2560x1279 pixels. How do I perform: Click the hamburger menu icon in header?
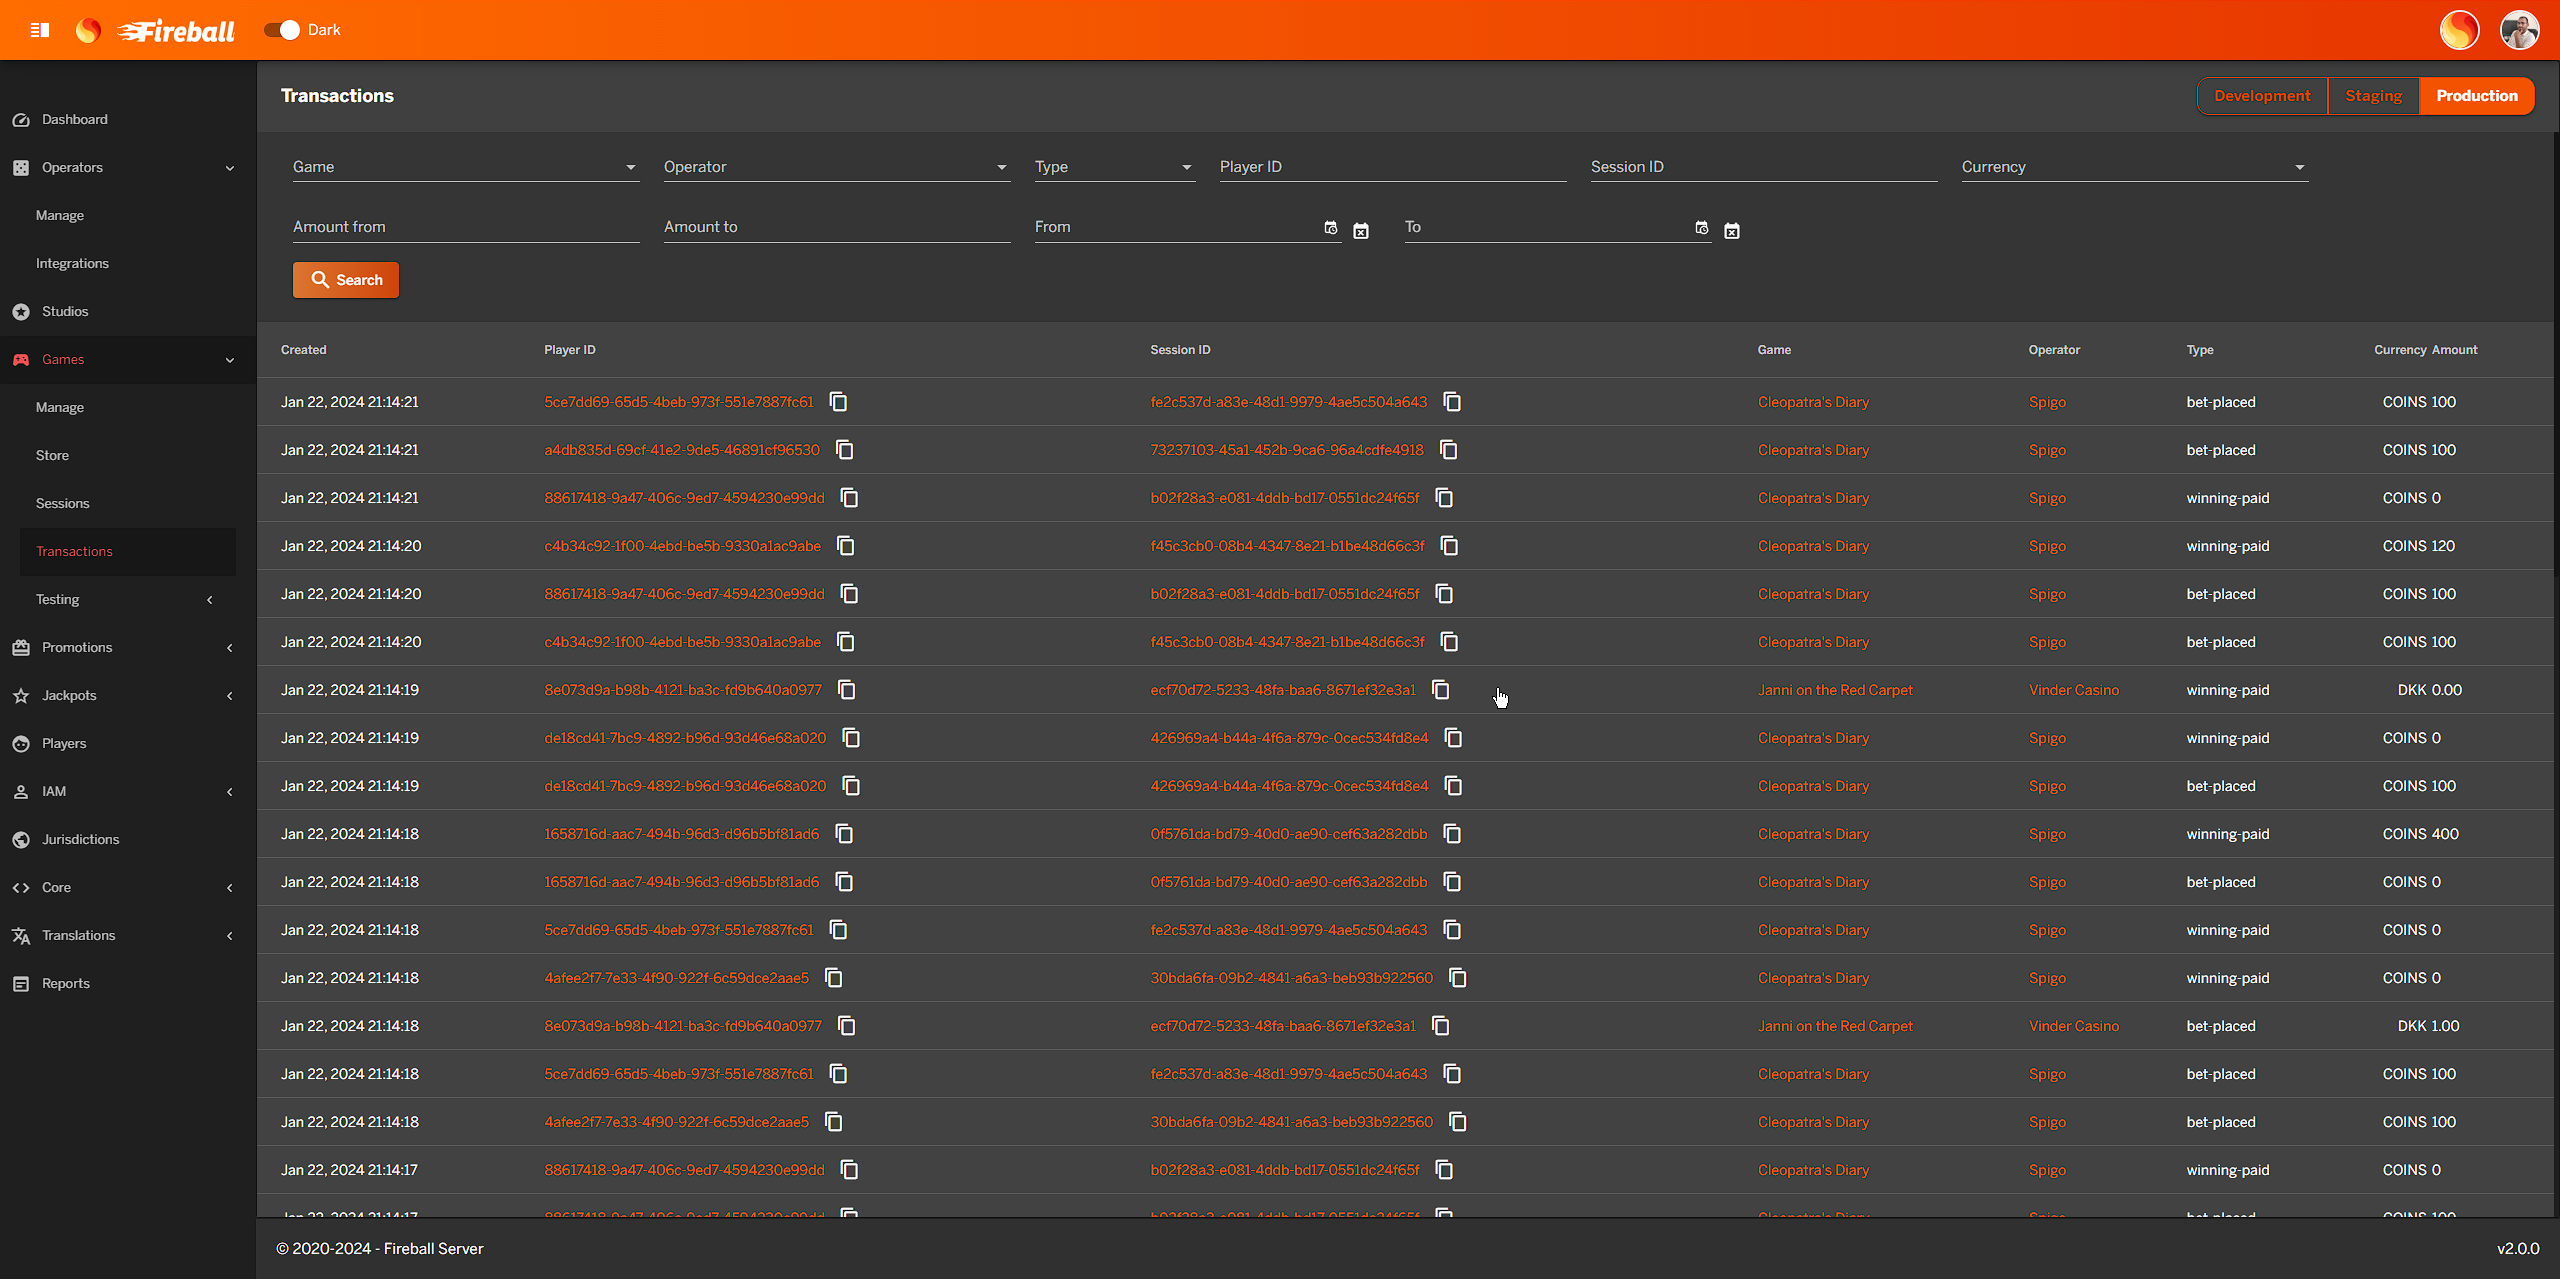(40, 30)
